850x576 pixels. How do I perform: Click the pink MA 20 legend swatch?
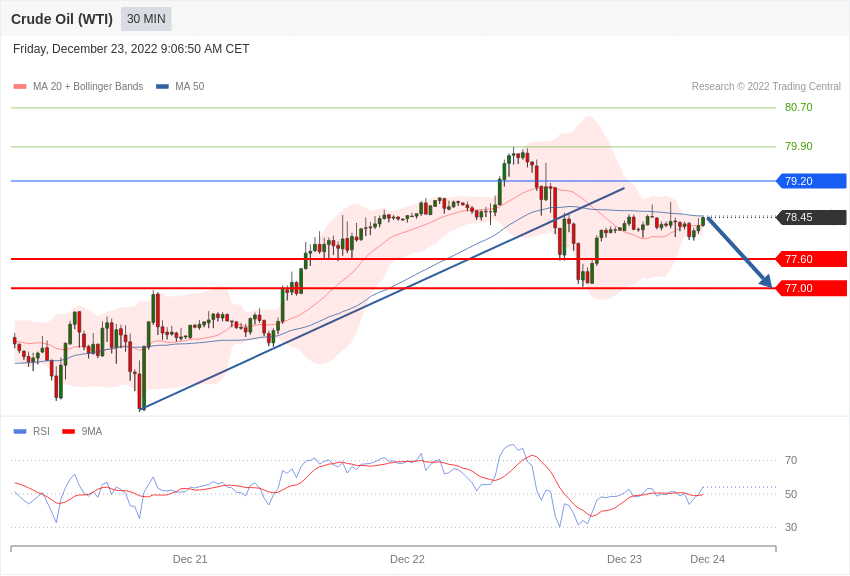click(20, 86)
